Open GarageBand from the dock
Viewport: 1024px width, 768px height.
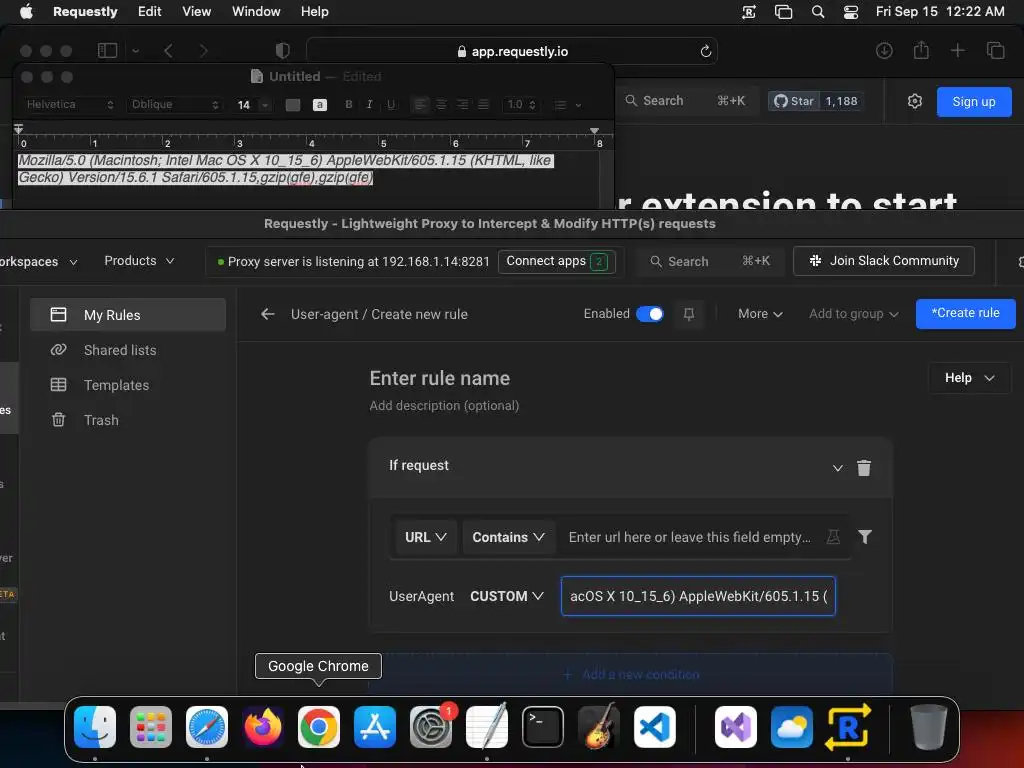[x=599, y=727]
